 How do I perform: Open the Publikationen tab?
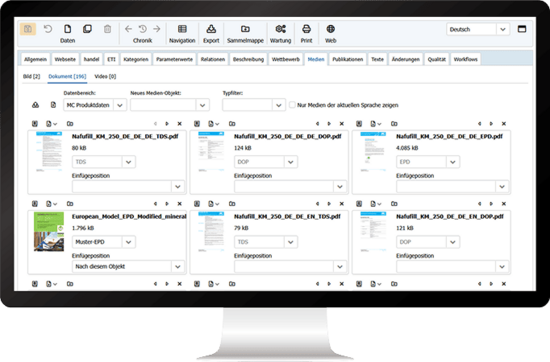pyautogui.click(x=348, y=59)
